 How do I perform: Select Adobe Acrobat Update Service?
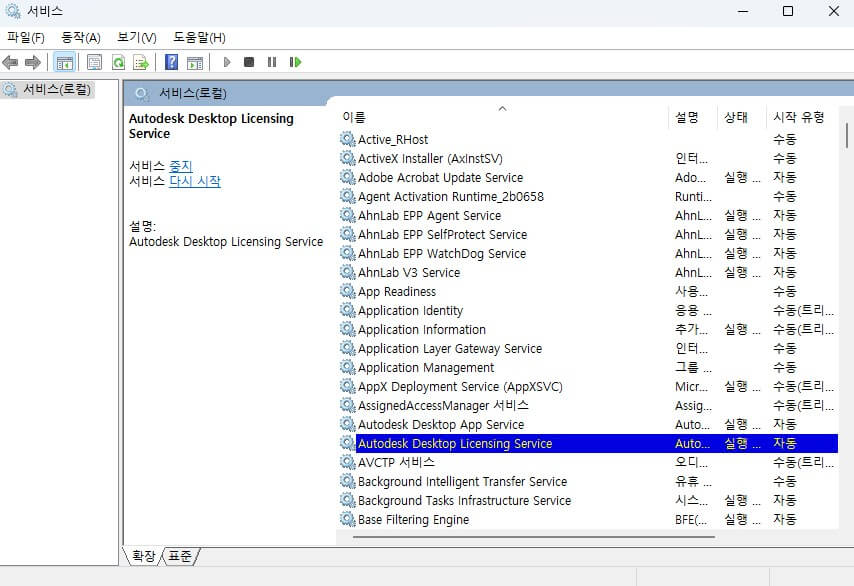pyautogui.click(x=588, y=178)
